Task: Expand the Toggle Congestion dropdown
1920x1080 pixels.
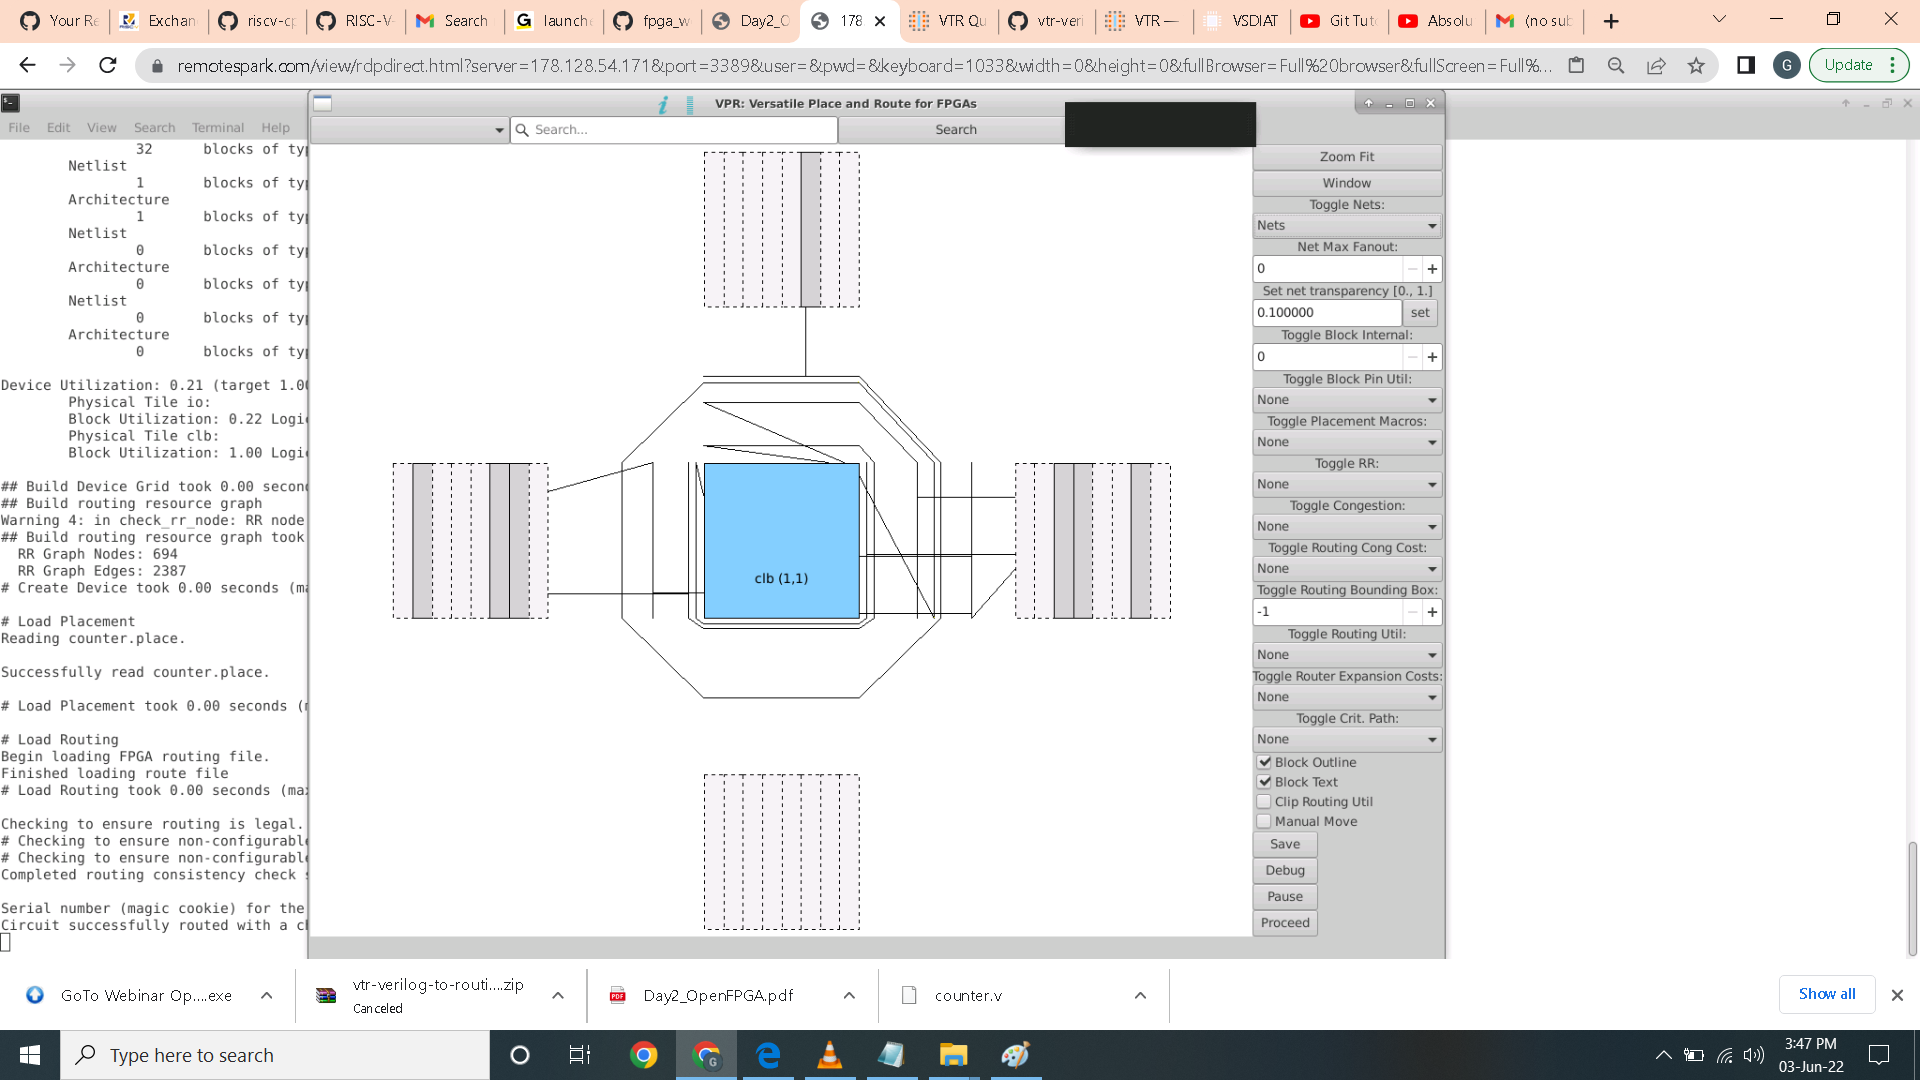Action: pos(1346,527)
